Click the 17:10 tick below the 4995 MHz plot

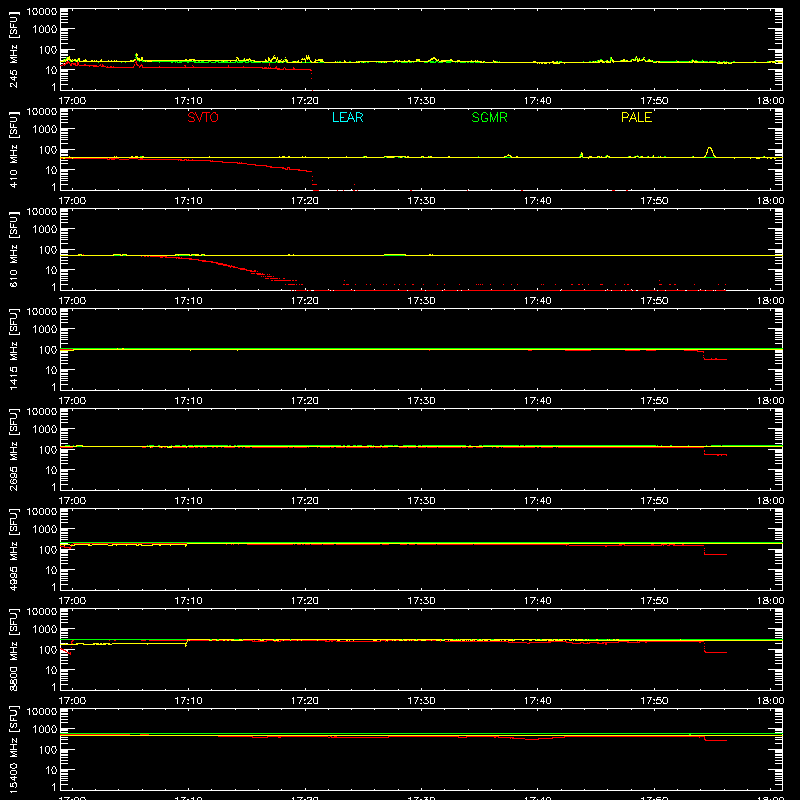(188, 601)
